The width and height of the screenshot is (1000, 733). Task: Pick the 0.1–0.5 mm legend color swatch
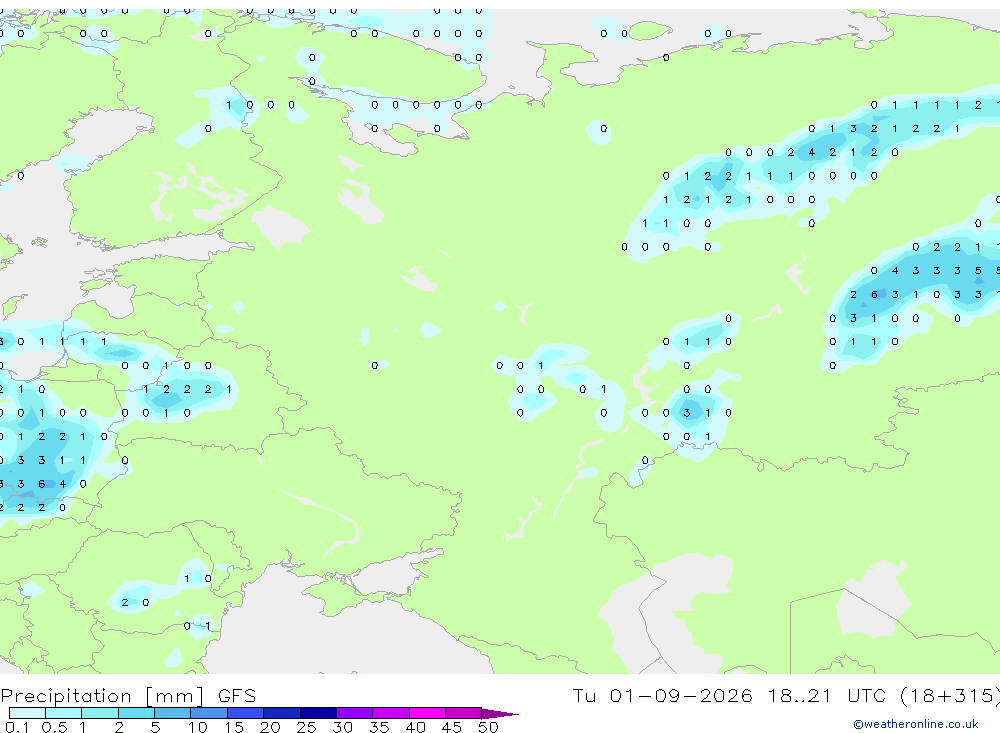point(27,713)
